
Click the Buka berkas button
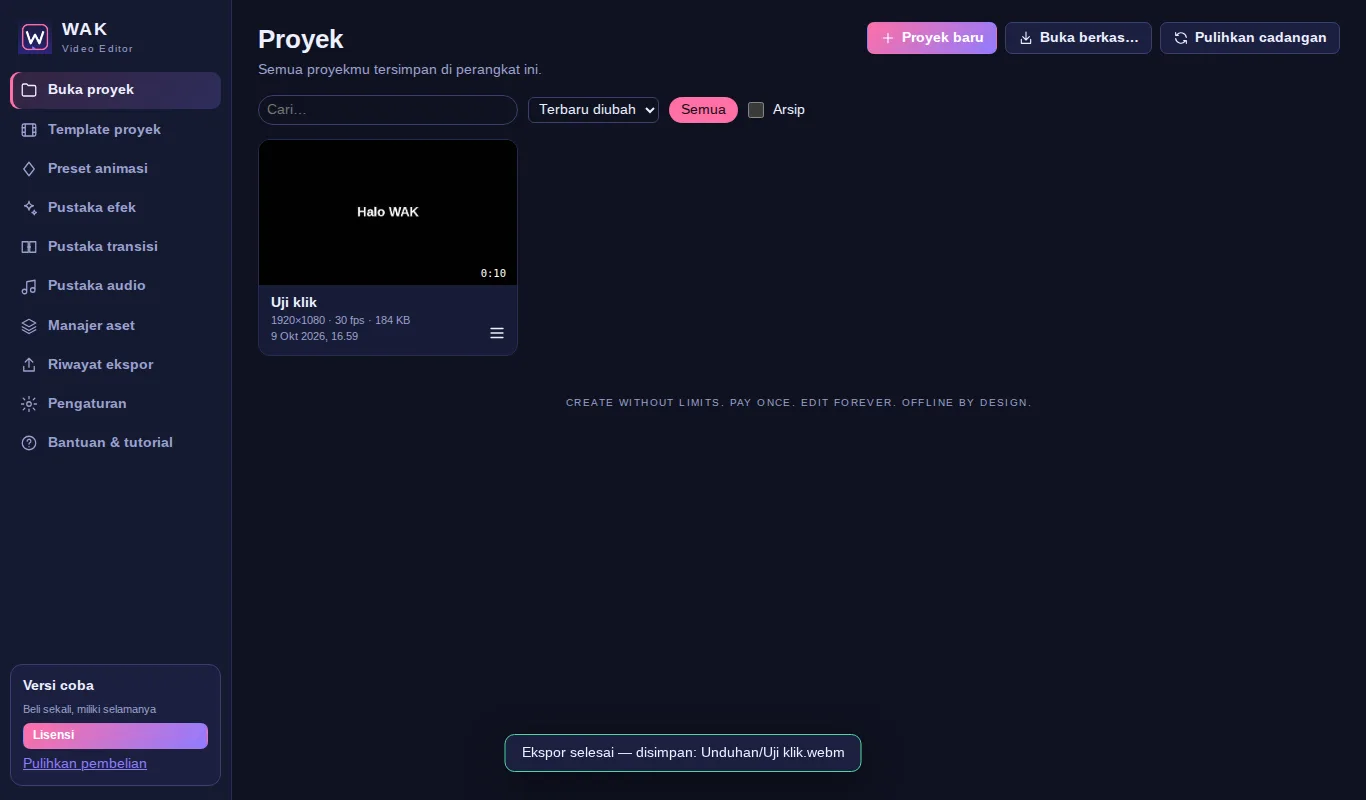(x=1078, y=38)
